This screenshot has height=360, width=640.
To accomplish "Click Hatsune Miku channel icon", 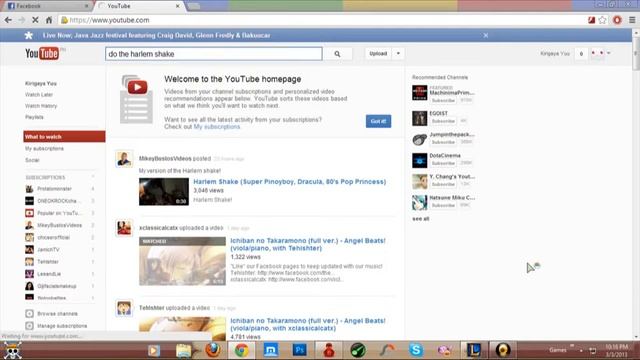I will coord(419,202).
